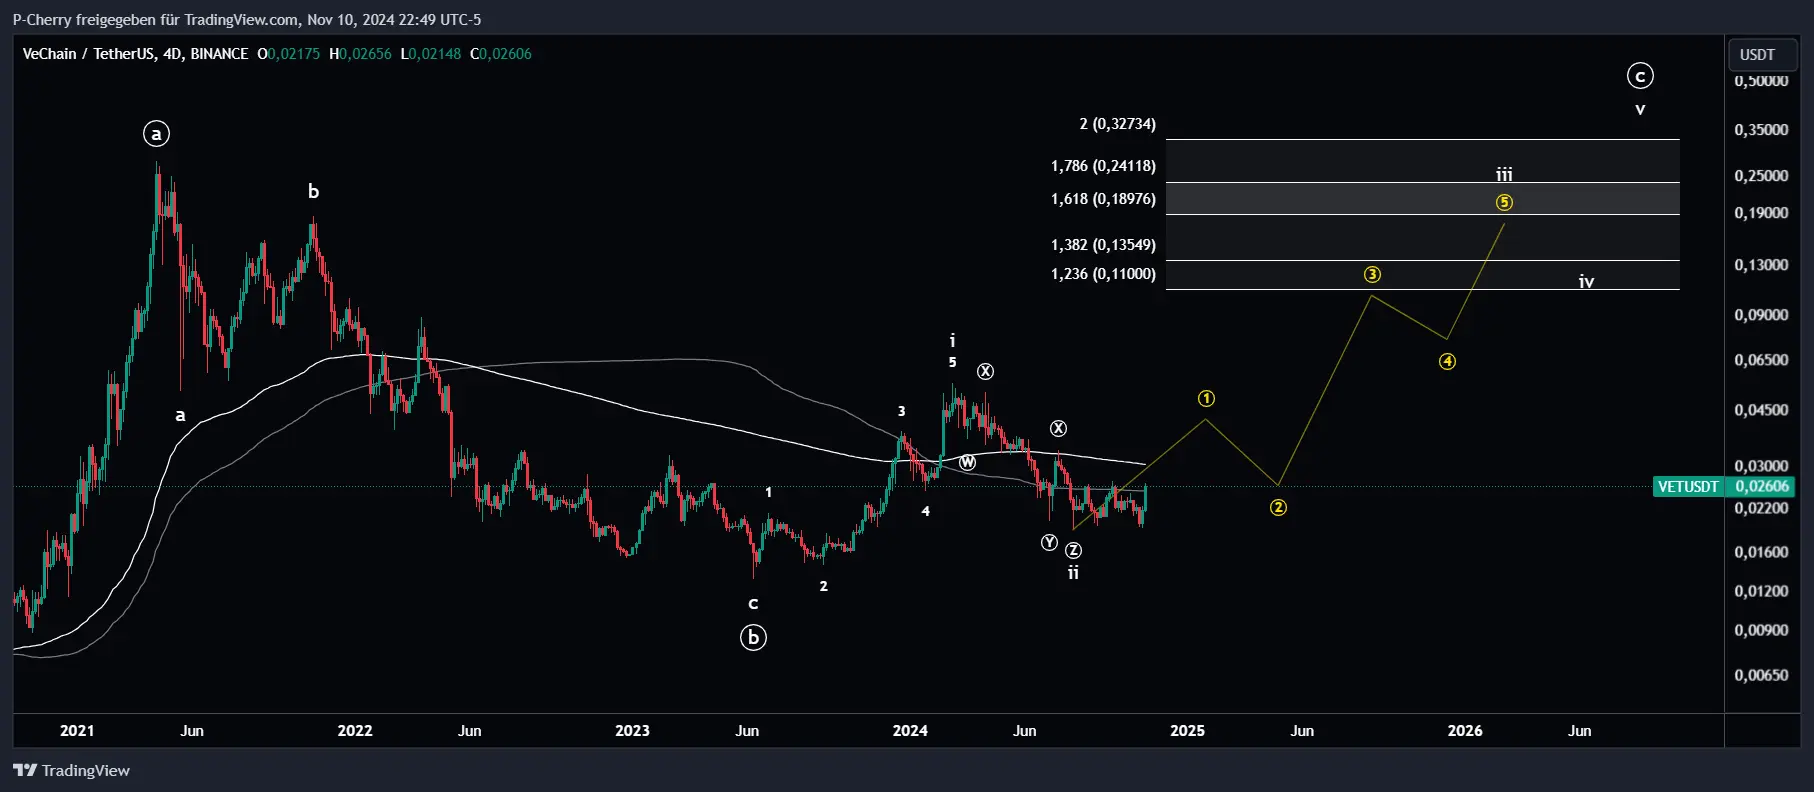
Task: Click the TradingView logo at the bottom
Action: [x=71, y=770]
